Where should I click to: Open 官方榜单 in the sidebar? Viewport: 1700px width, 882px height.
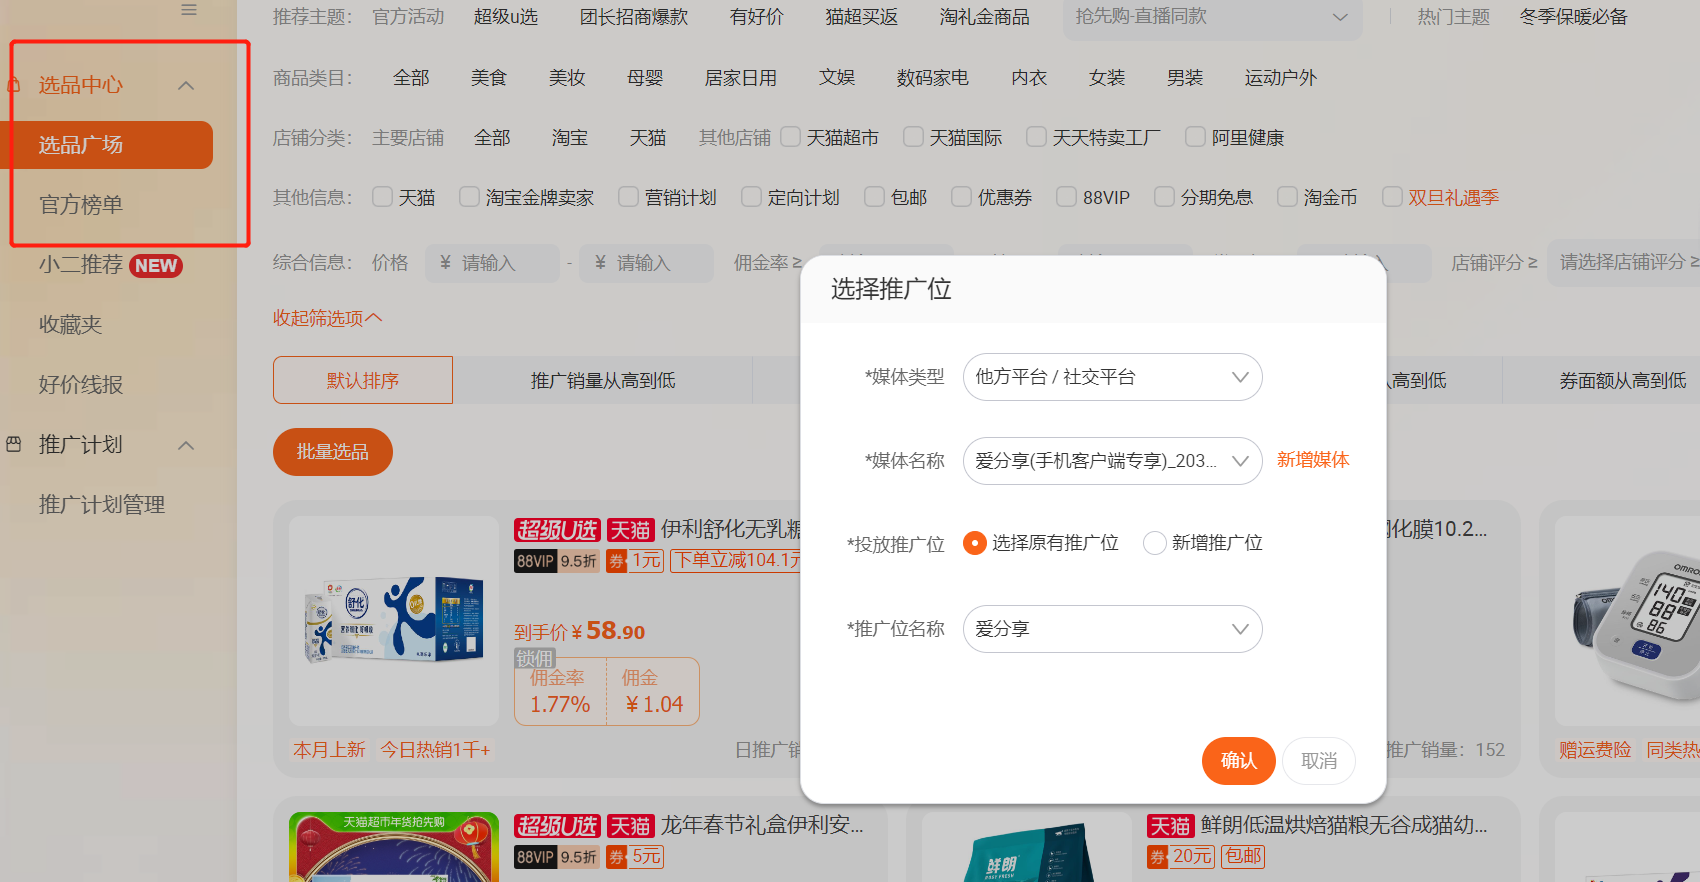81,205
